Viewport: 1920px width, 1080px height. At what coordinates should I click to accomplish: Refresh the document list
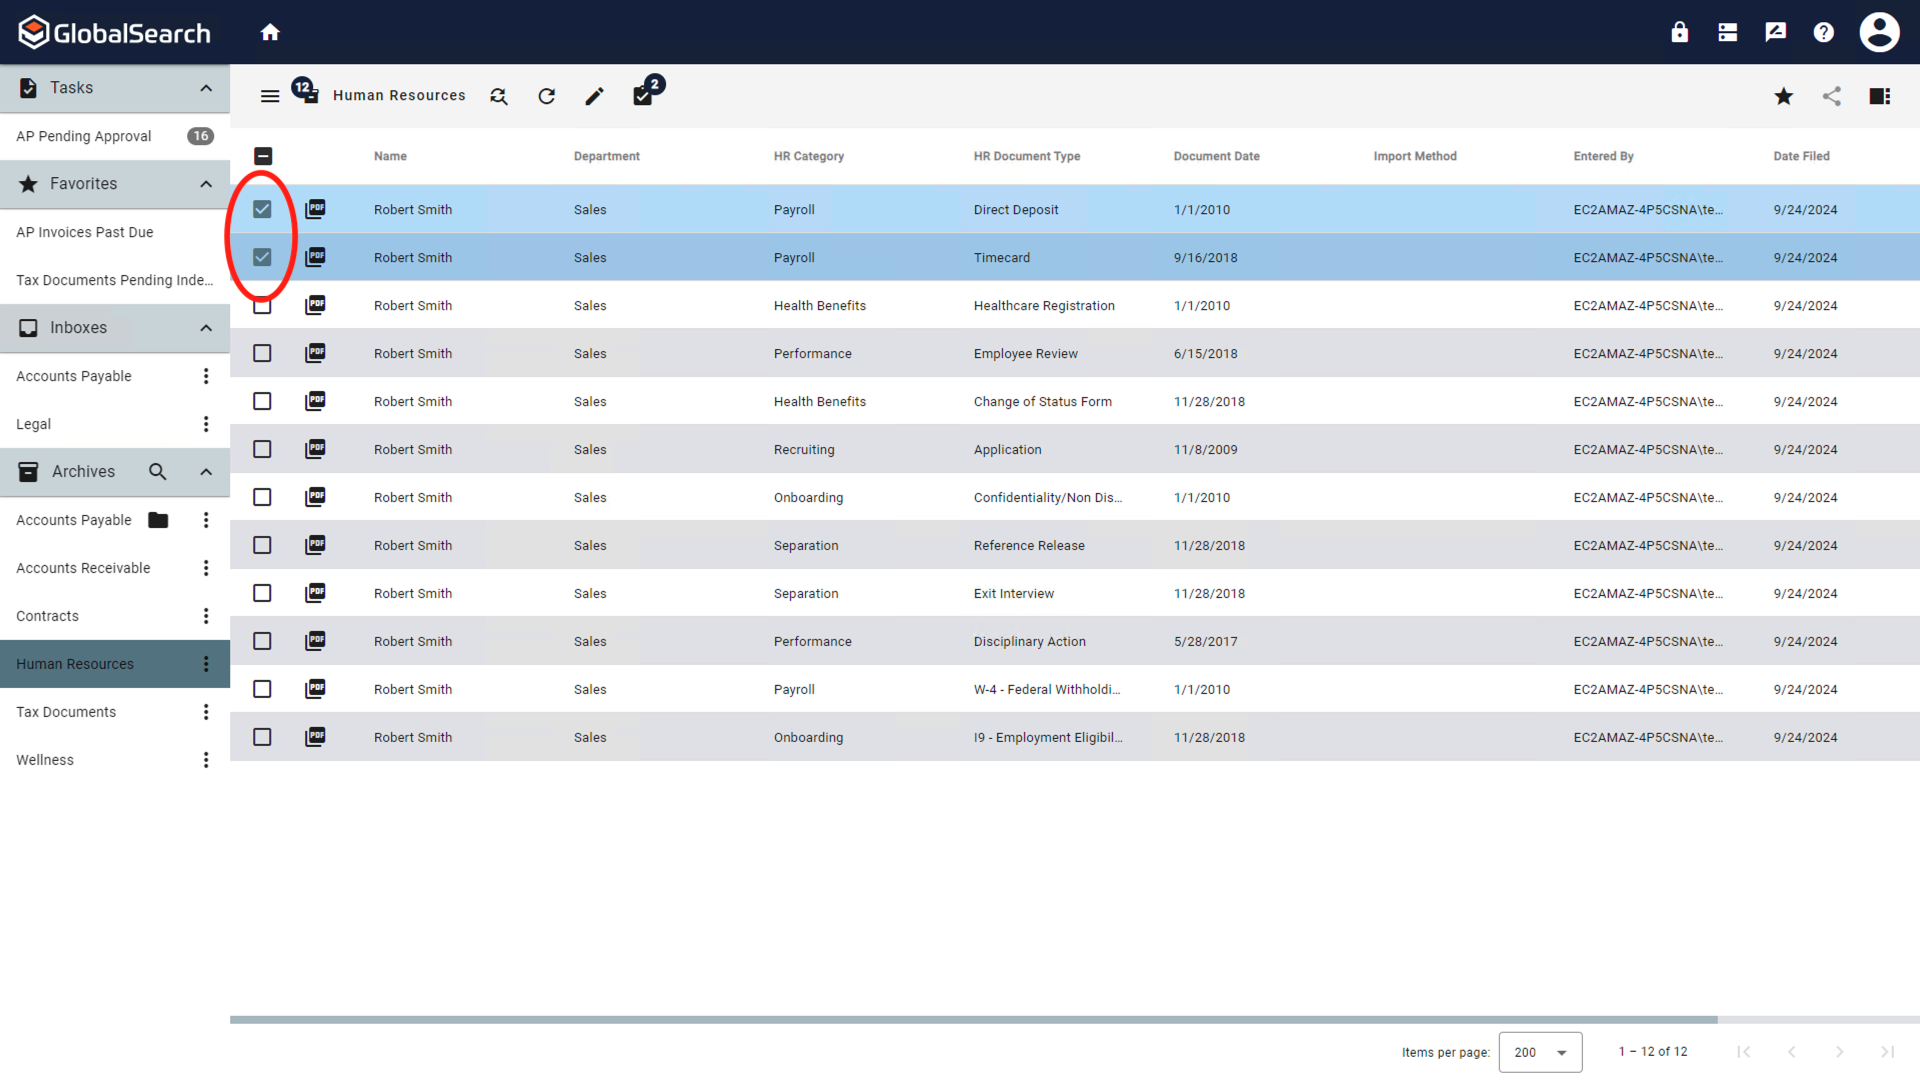(x=546, y=96)
